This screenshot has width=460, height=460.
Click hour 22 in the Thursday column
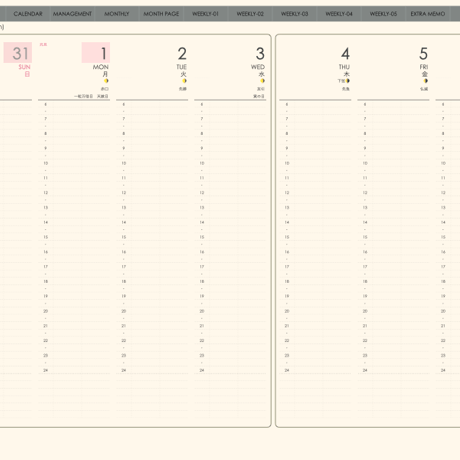pyautogui.click(x=287, y=340)
